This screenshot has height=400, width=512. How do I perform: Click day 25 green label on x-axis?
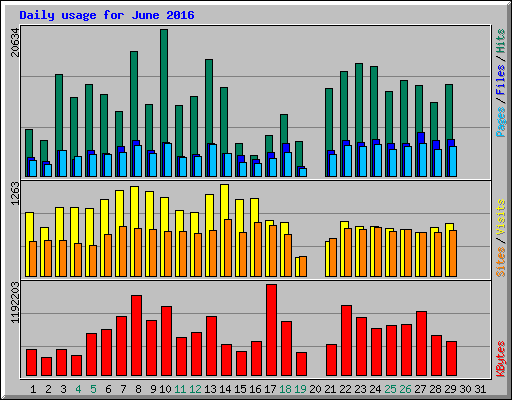(390, 389)
